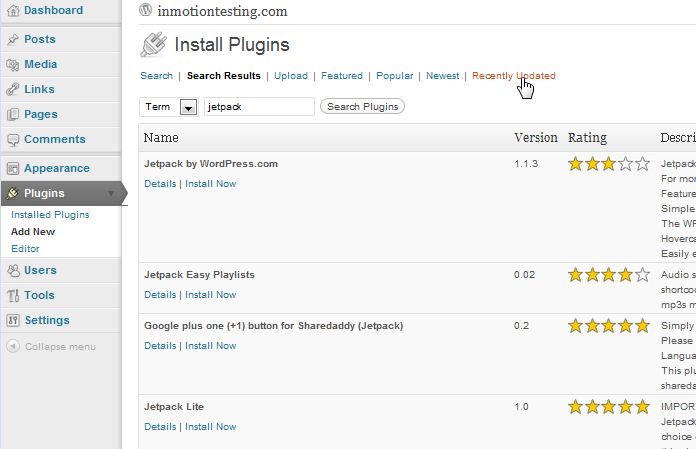Open the Recently Updated tab
This screenshot has width=696, height=449.
point(513,76)
